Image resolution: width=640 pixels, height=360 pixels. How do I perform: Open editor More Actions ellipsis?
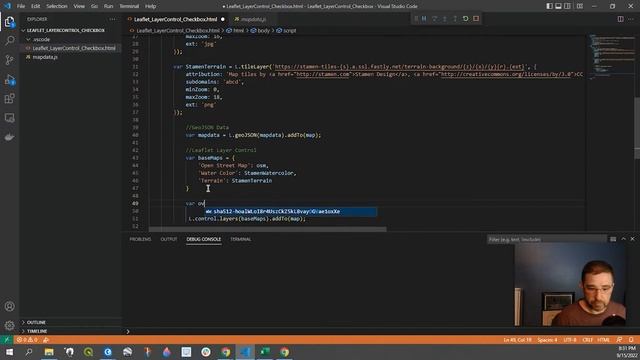pos(631,19)
